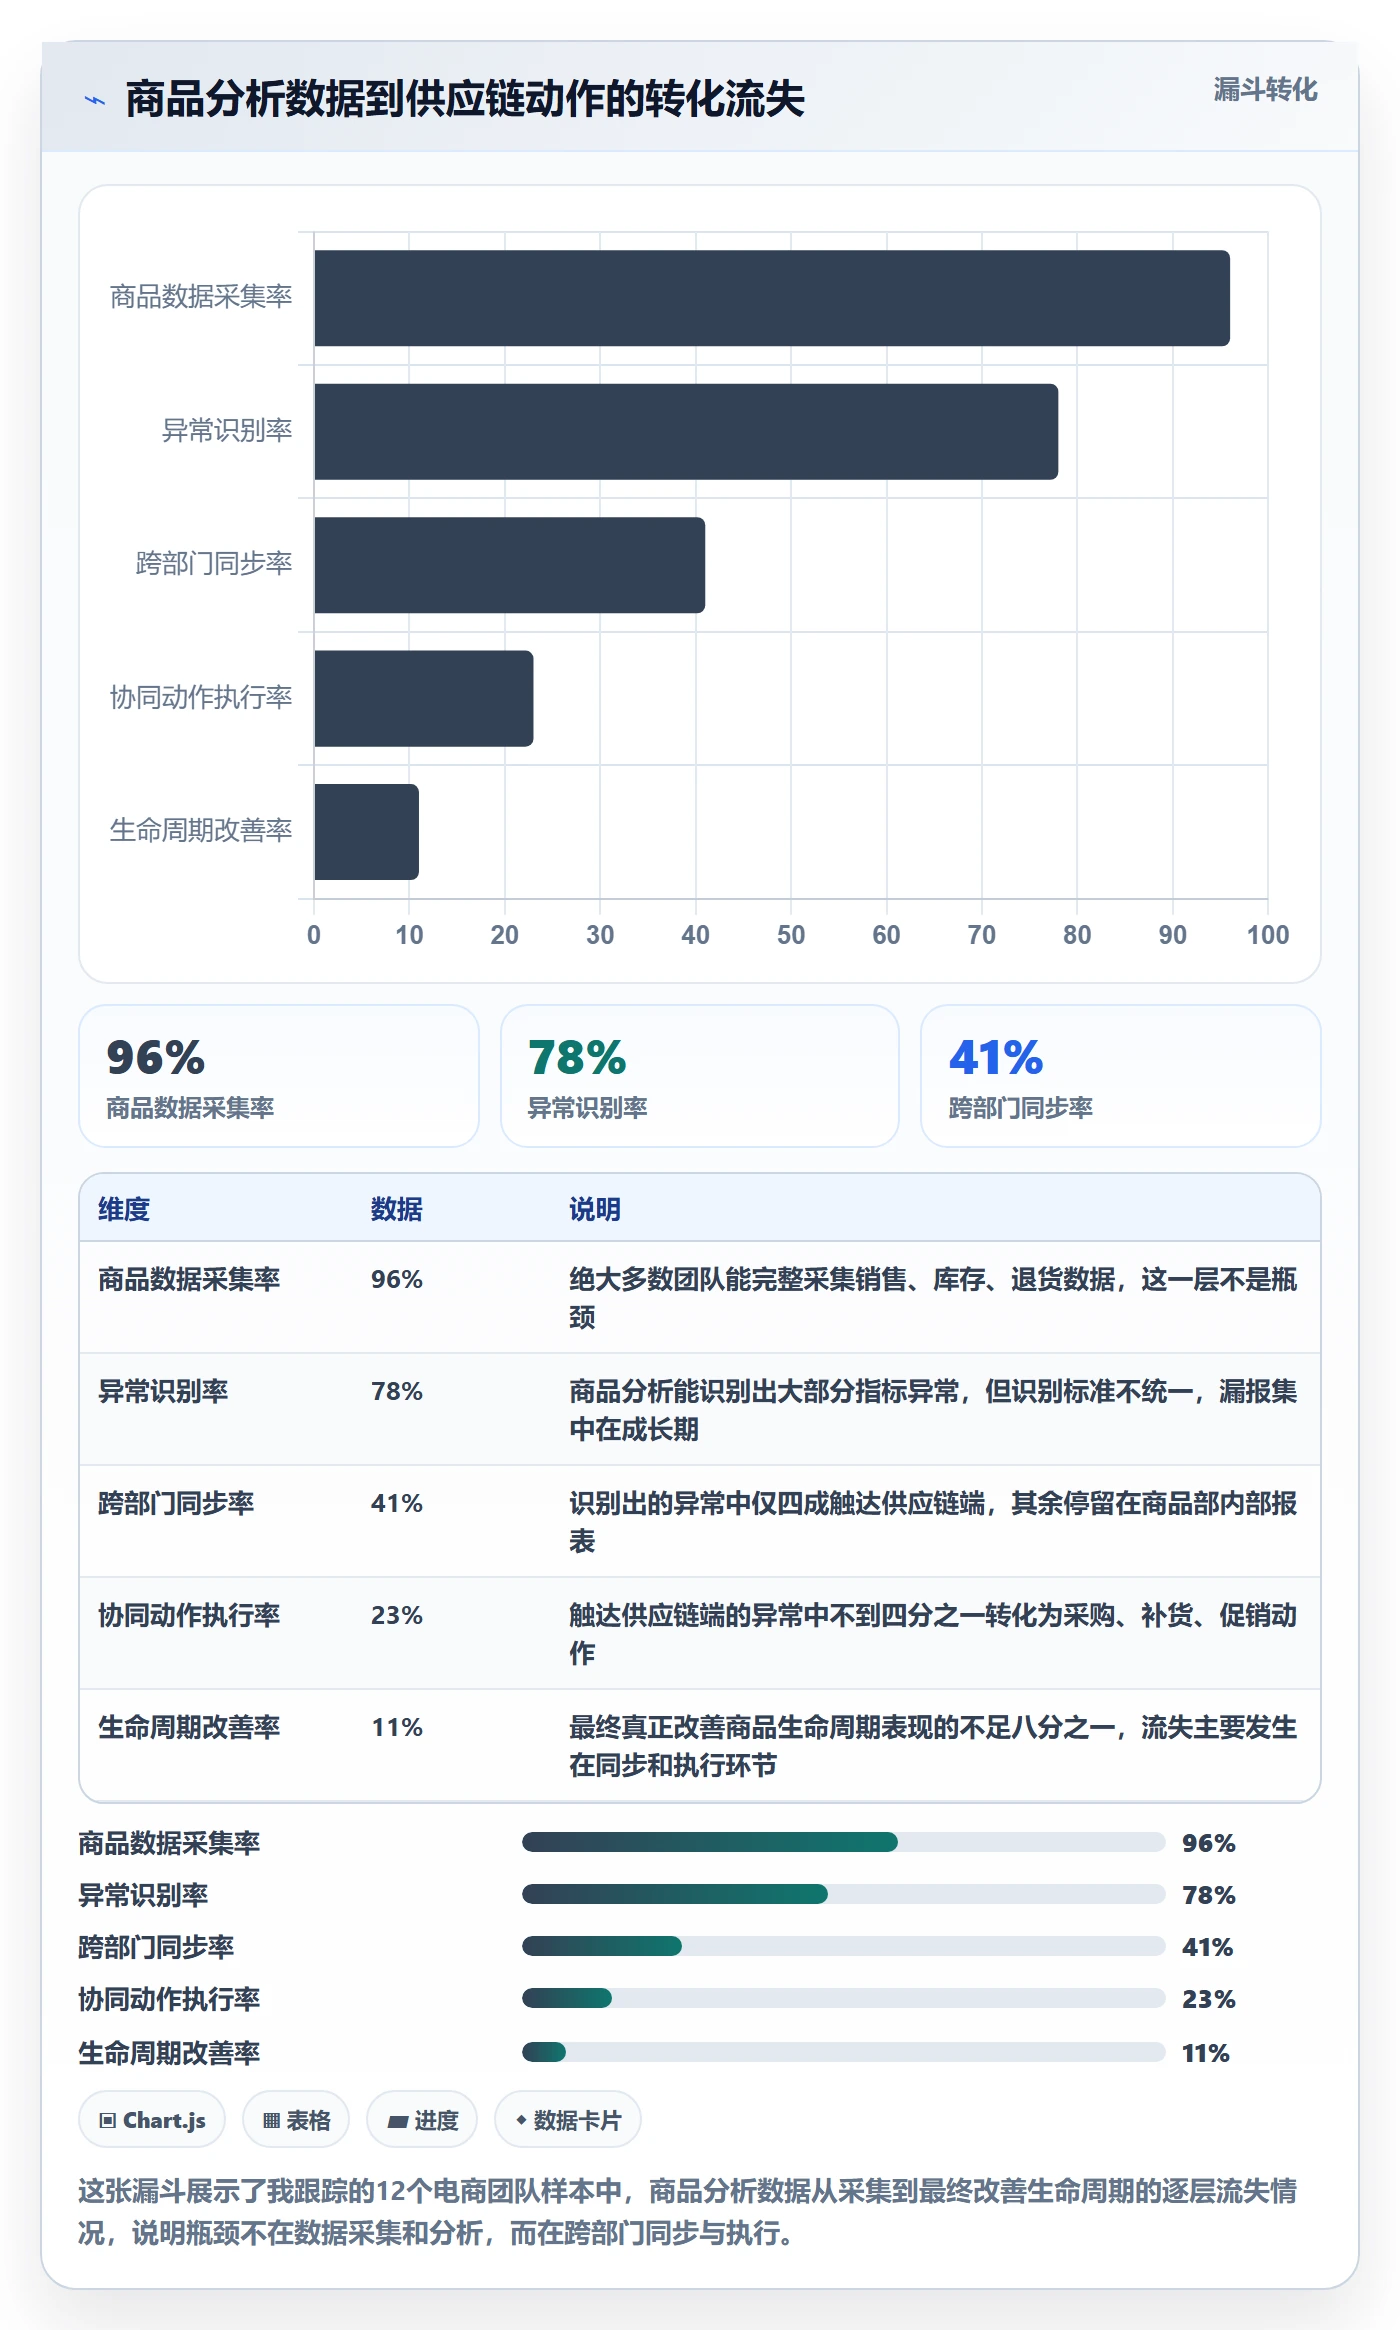This screenshot has height=2330, width=1400.
Task: Click the 50 tick on chart x-axis
Action: point(791,935)
